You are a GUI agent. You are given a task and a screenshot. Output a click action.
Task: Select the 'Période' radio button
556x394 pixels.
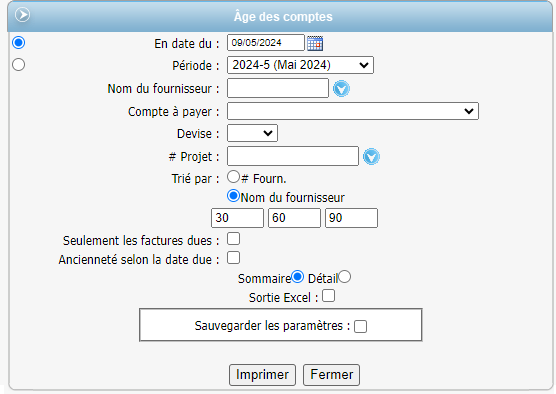(x=18, y=65)
